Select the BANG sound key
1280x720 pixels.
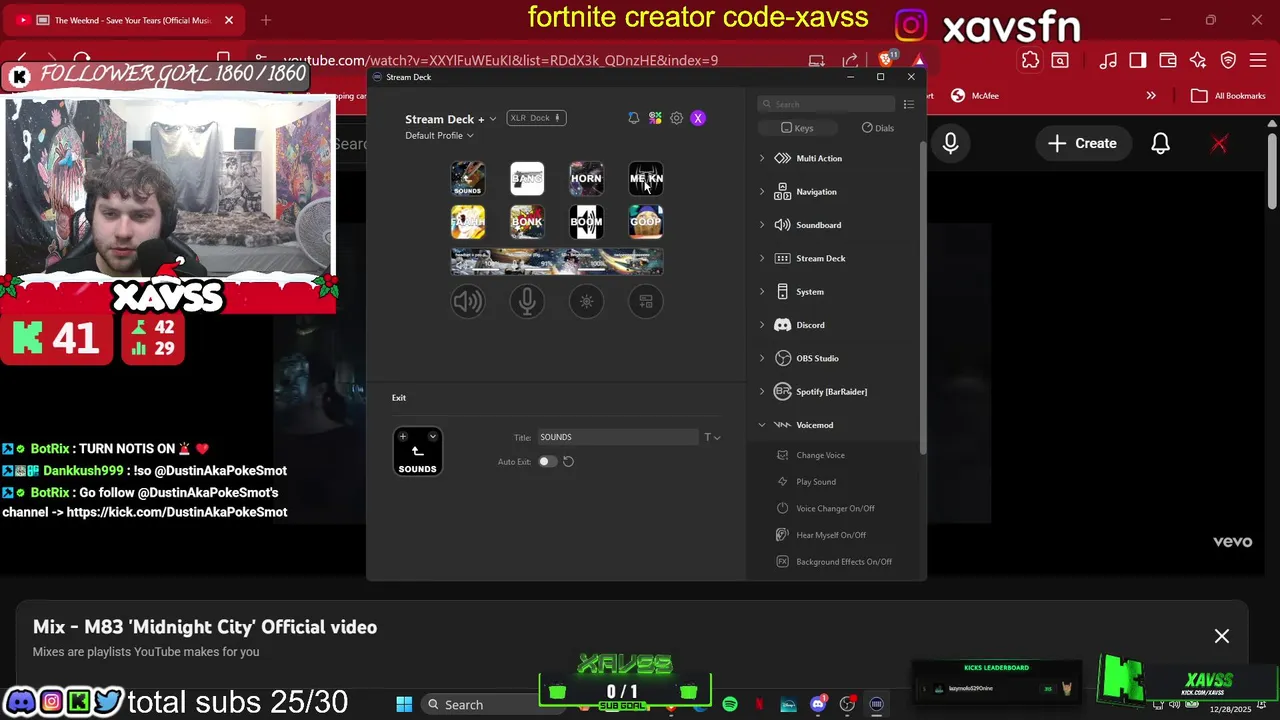click(x=527, y=179)
